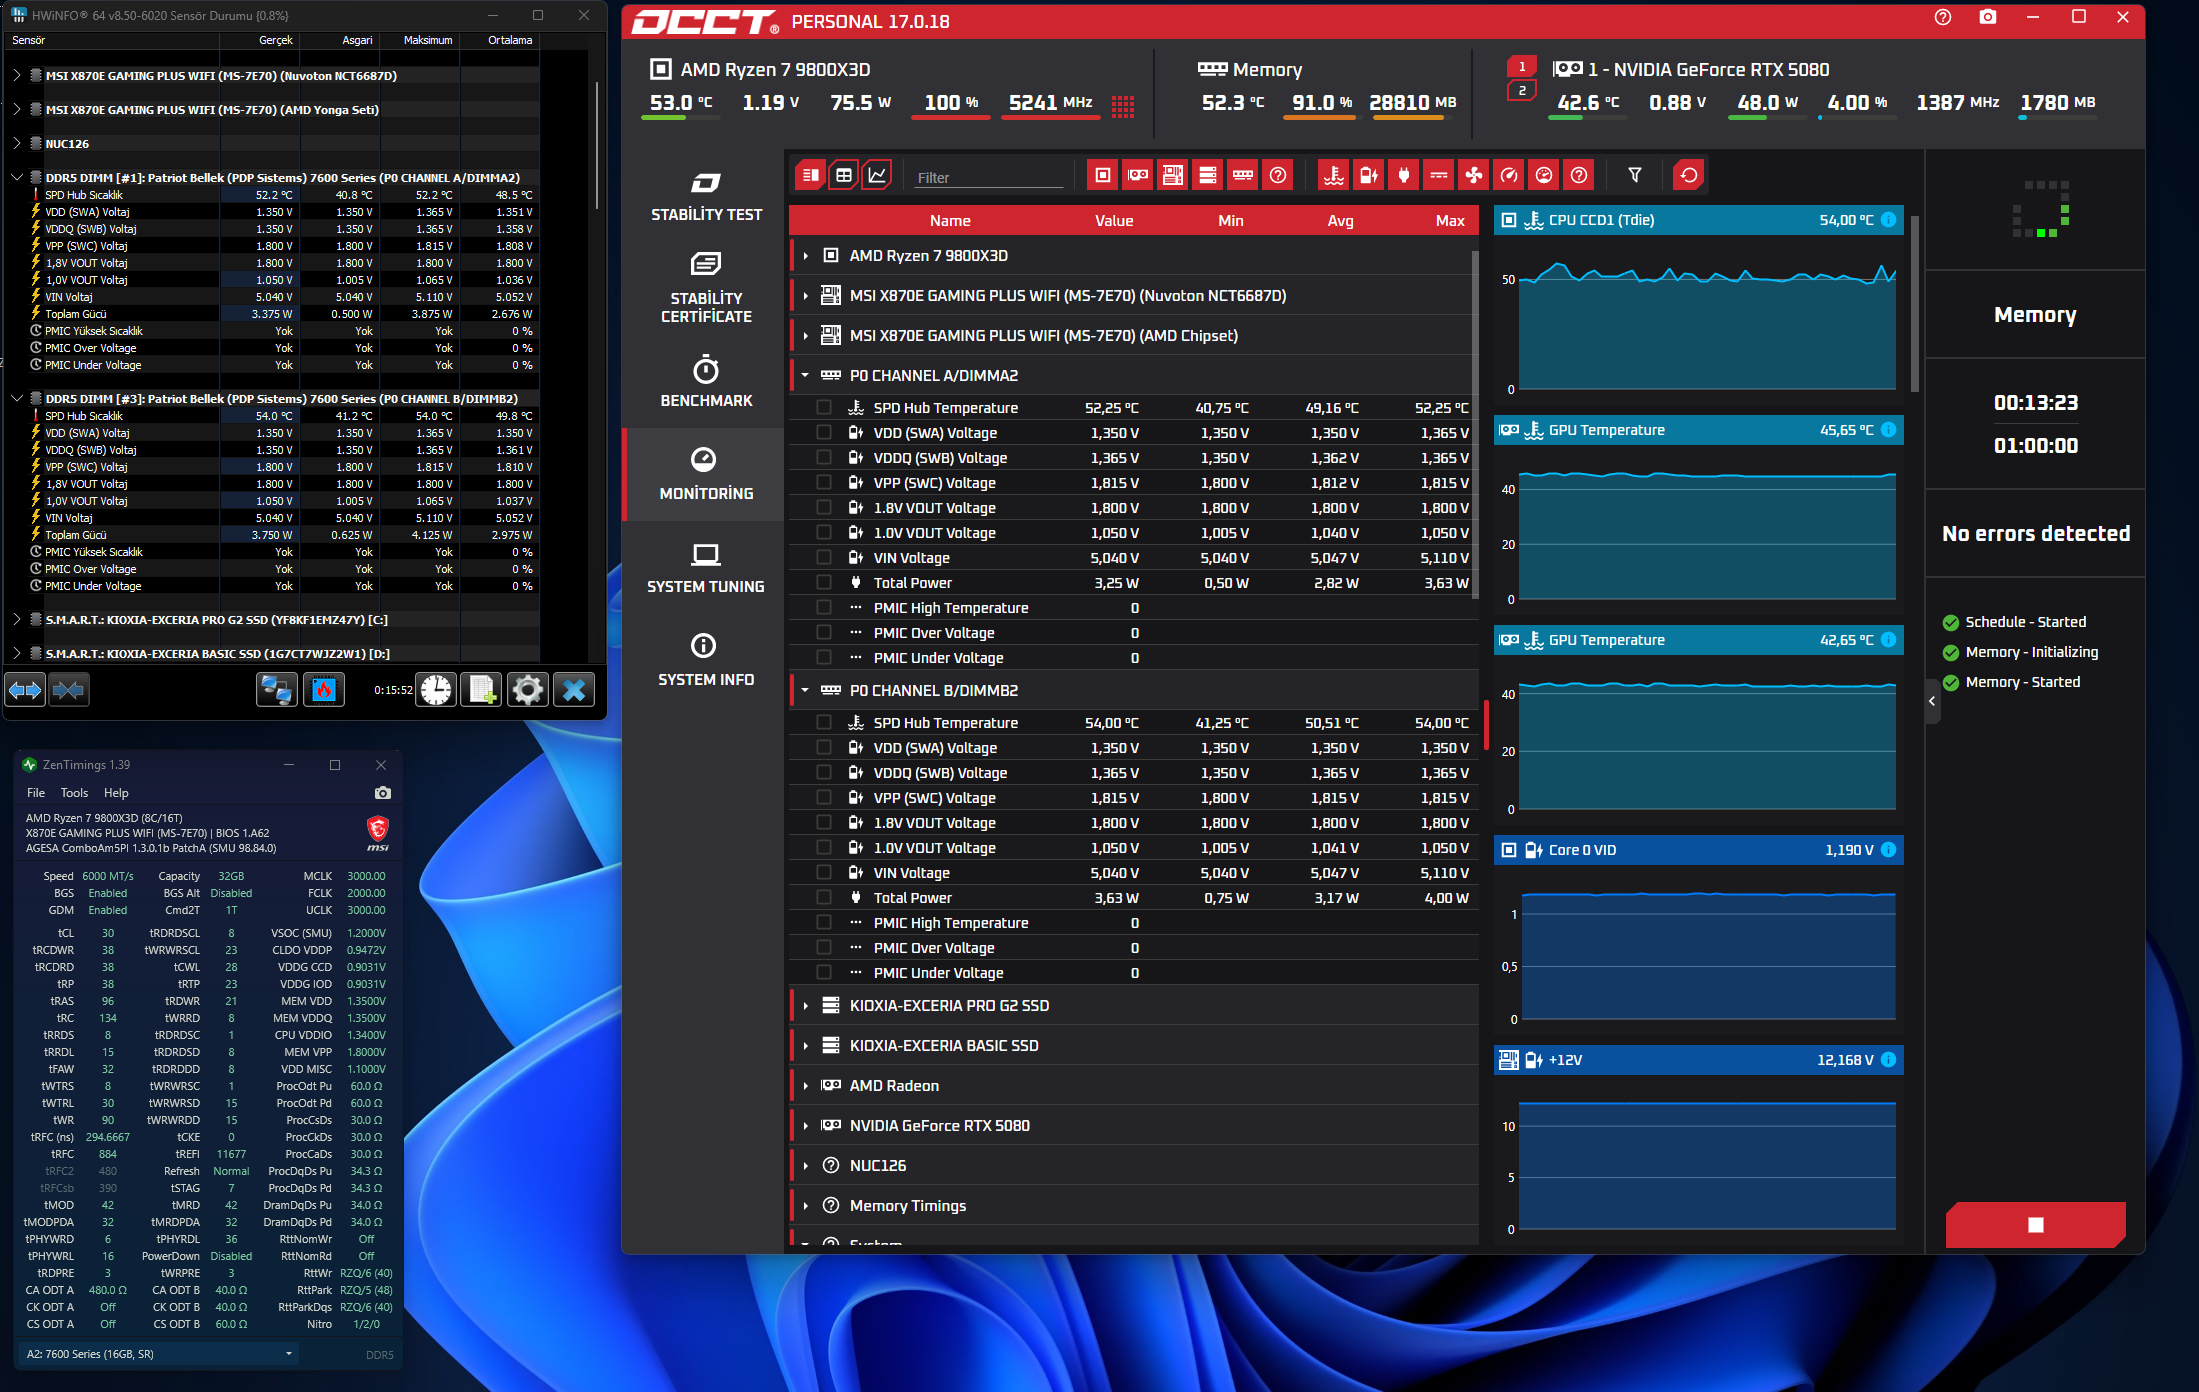
Task: Check the DIMMA2 SPD Hub Temperature checkbox
Action: (x=824, y=408)
